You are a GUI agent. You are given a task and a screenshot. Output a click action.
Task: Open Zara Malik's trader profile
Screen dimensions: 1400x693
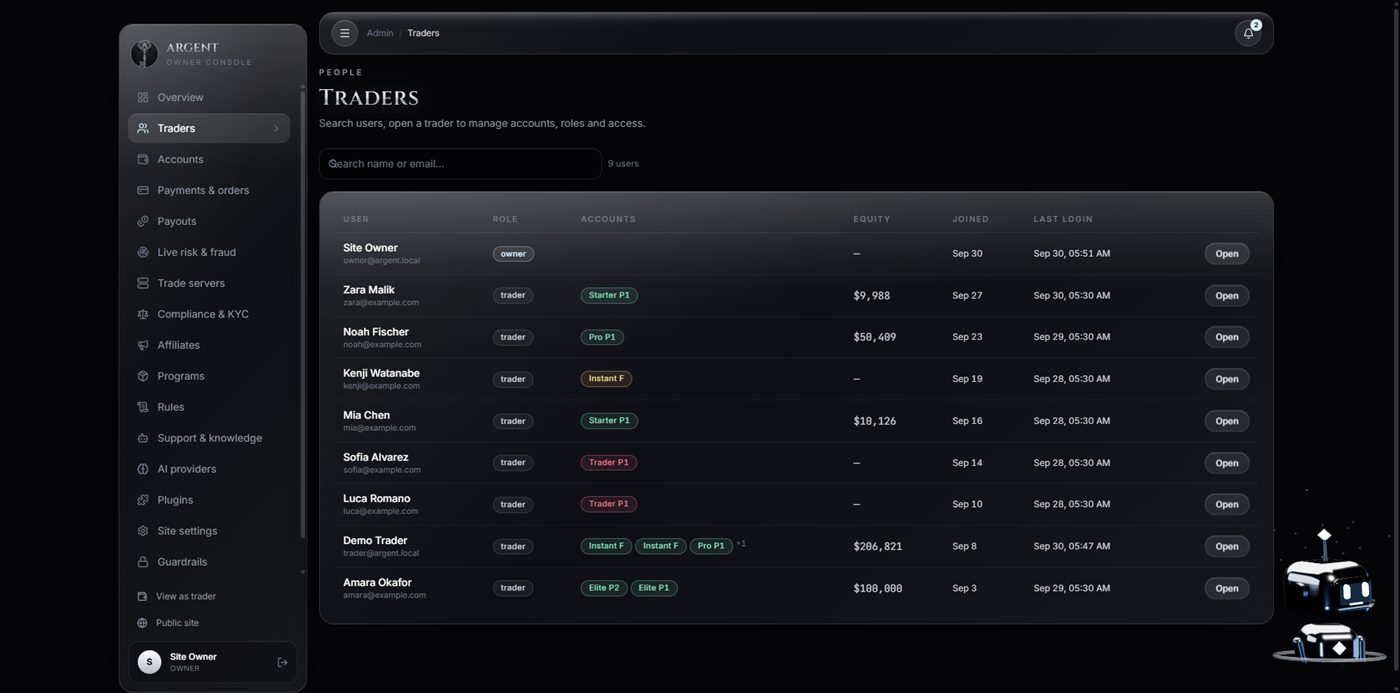pos(1227,296)
